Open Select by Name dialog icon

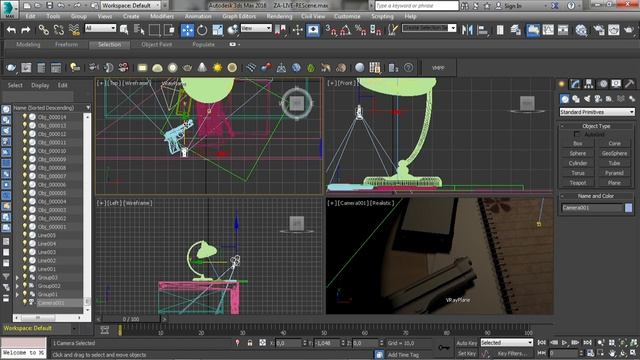tap(139, 30)
